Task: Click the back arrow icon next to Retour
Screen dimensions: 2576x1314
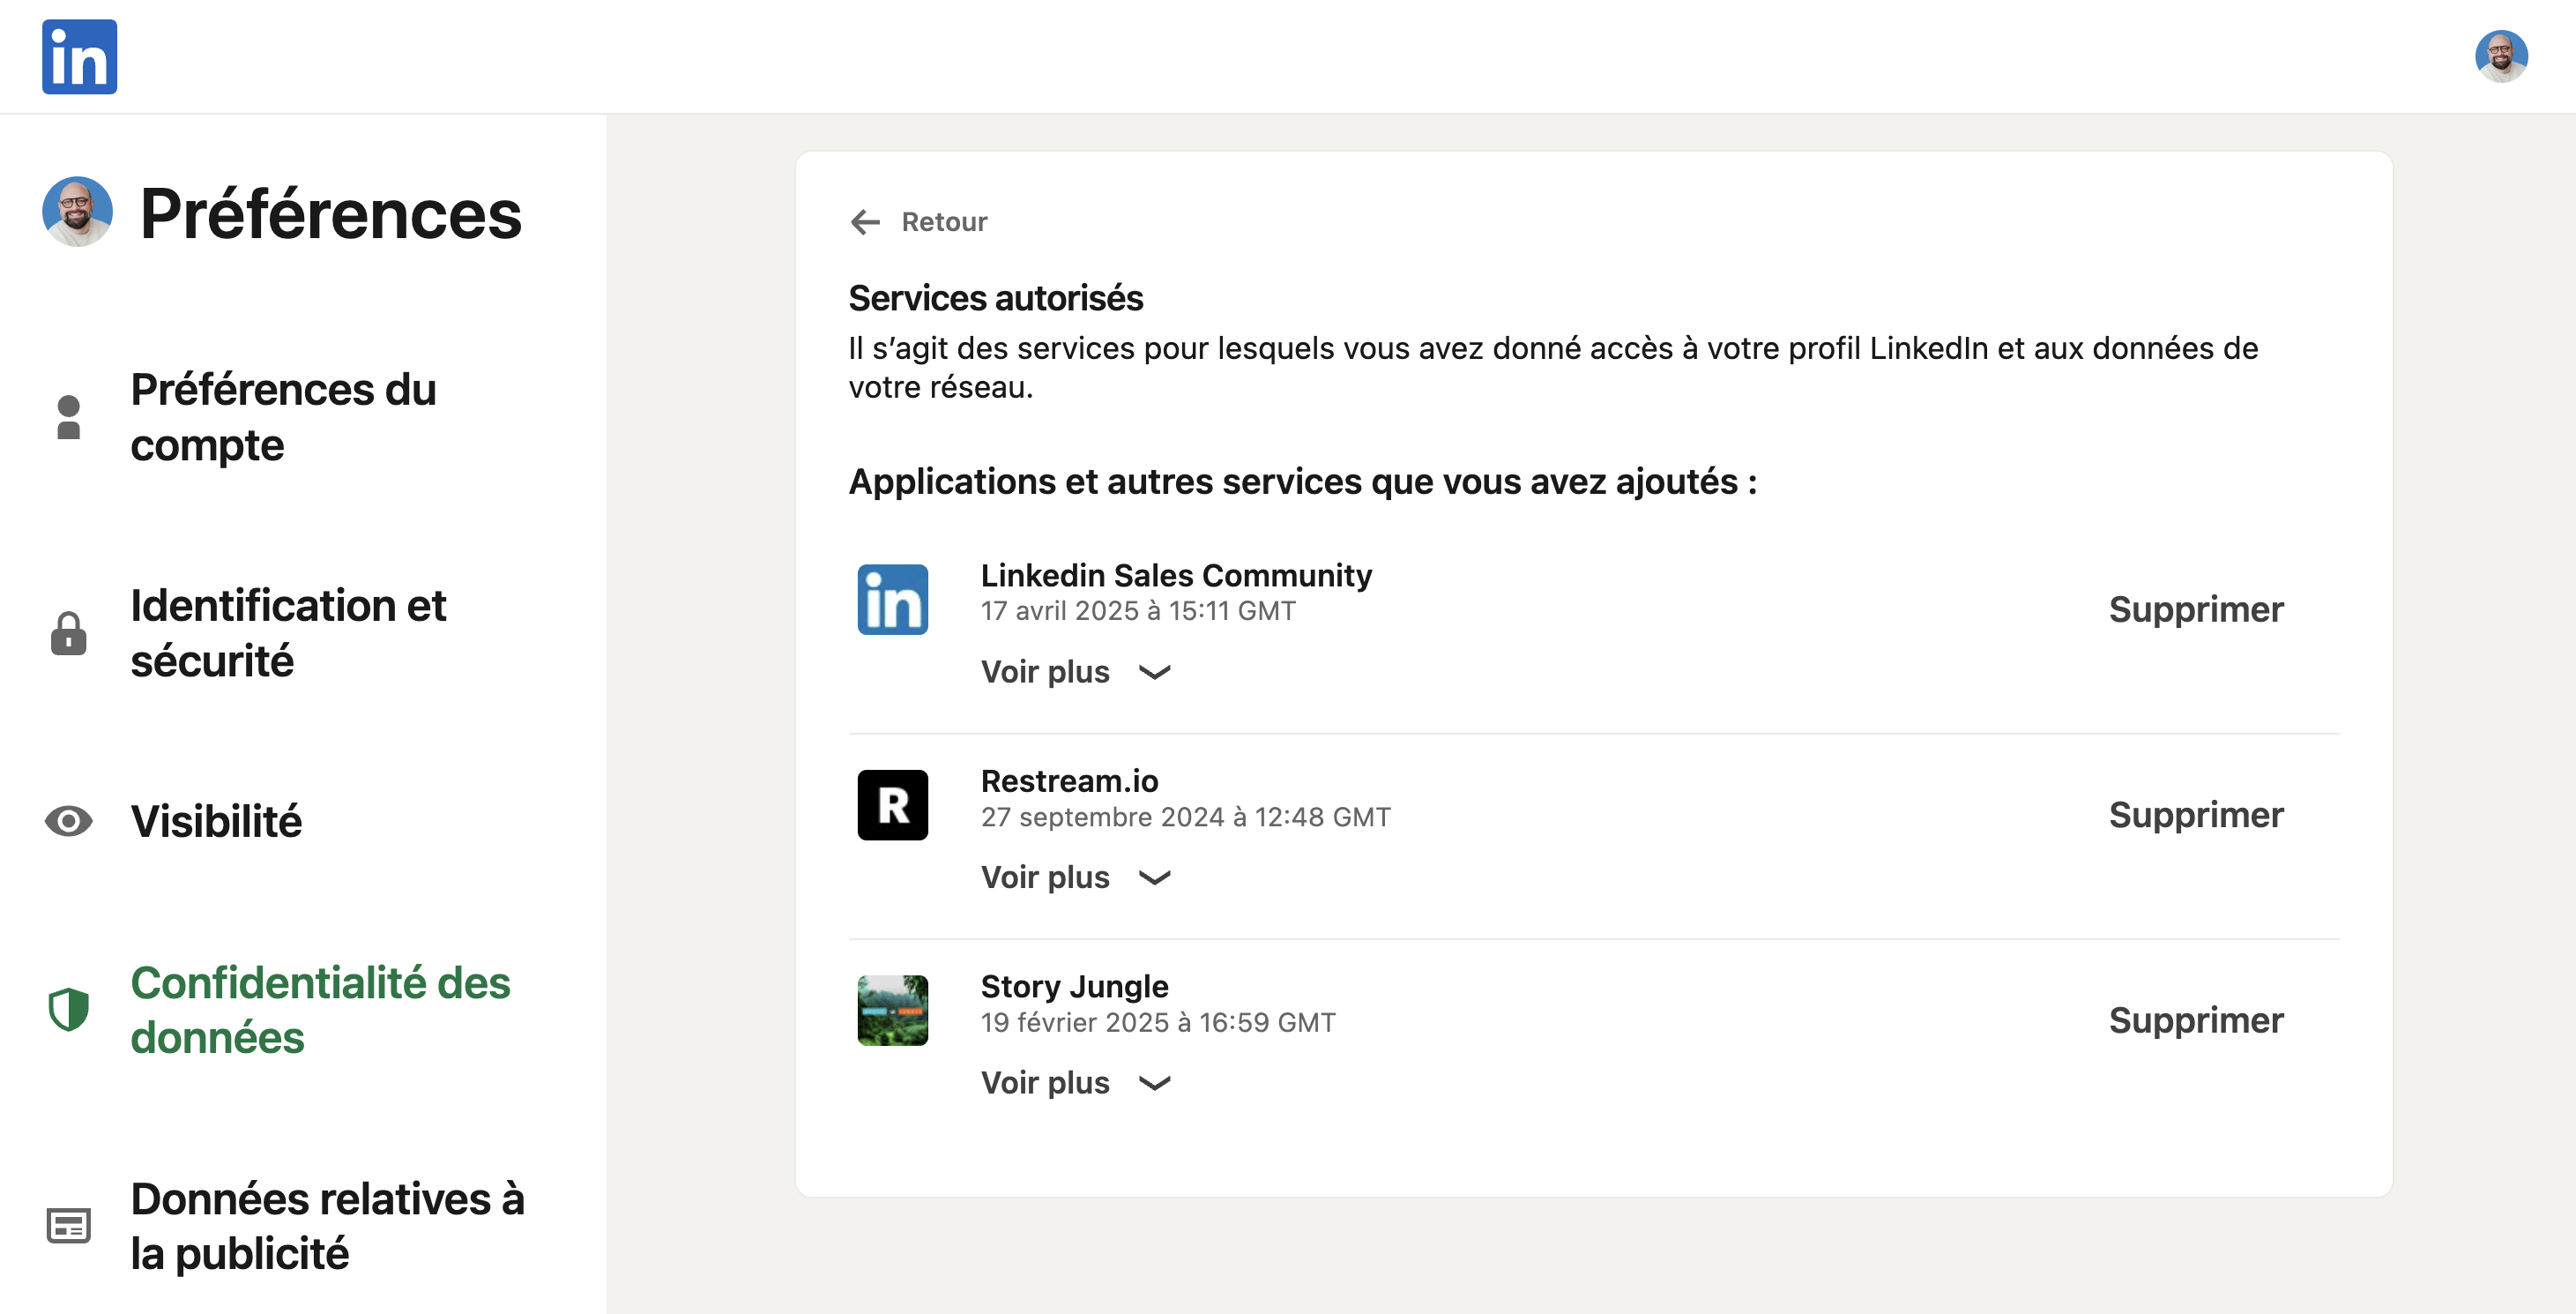Action: pyautogui.click(x=865, y=222)
